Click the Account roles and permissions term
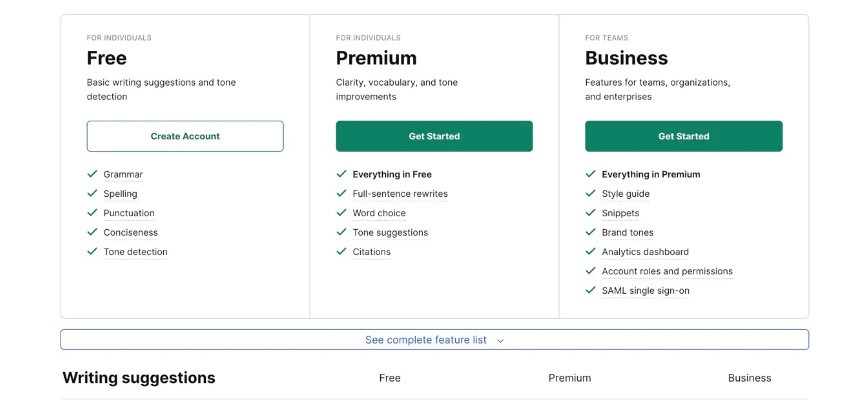862x411 pixels. point(667,271)
